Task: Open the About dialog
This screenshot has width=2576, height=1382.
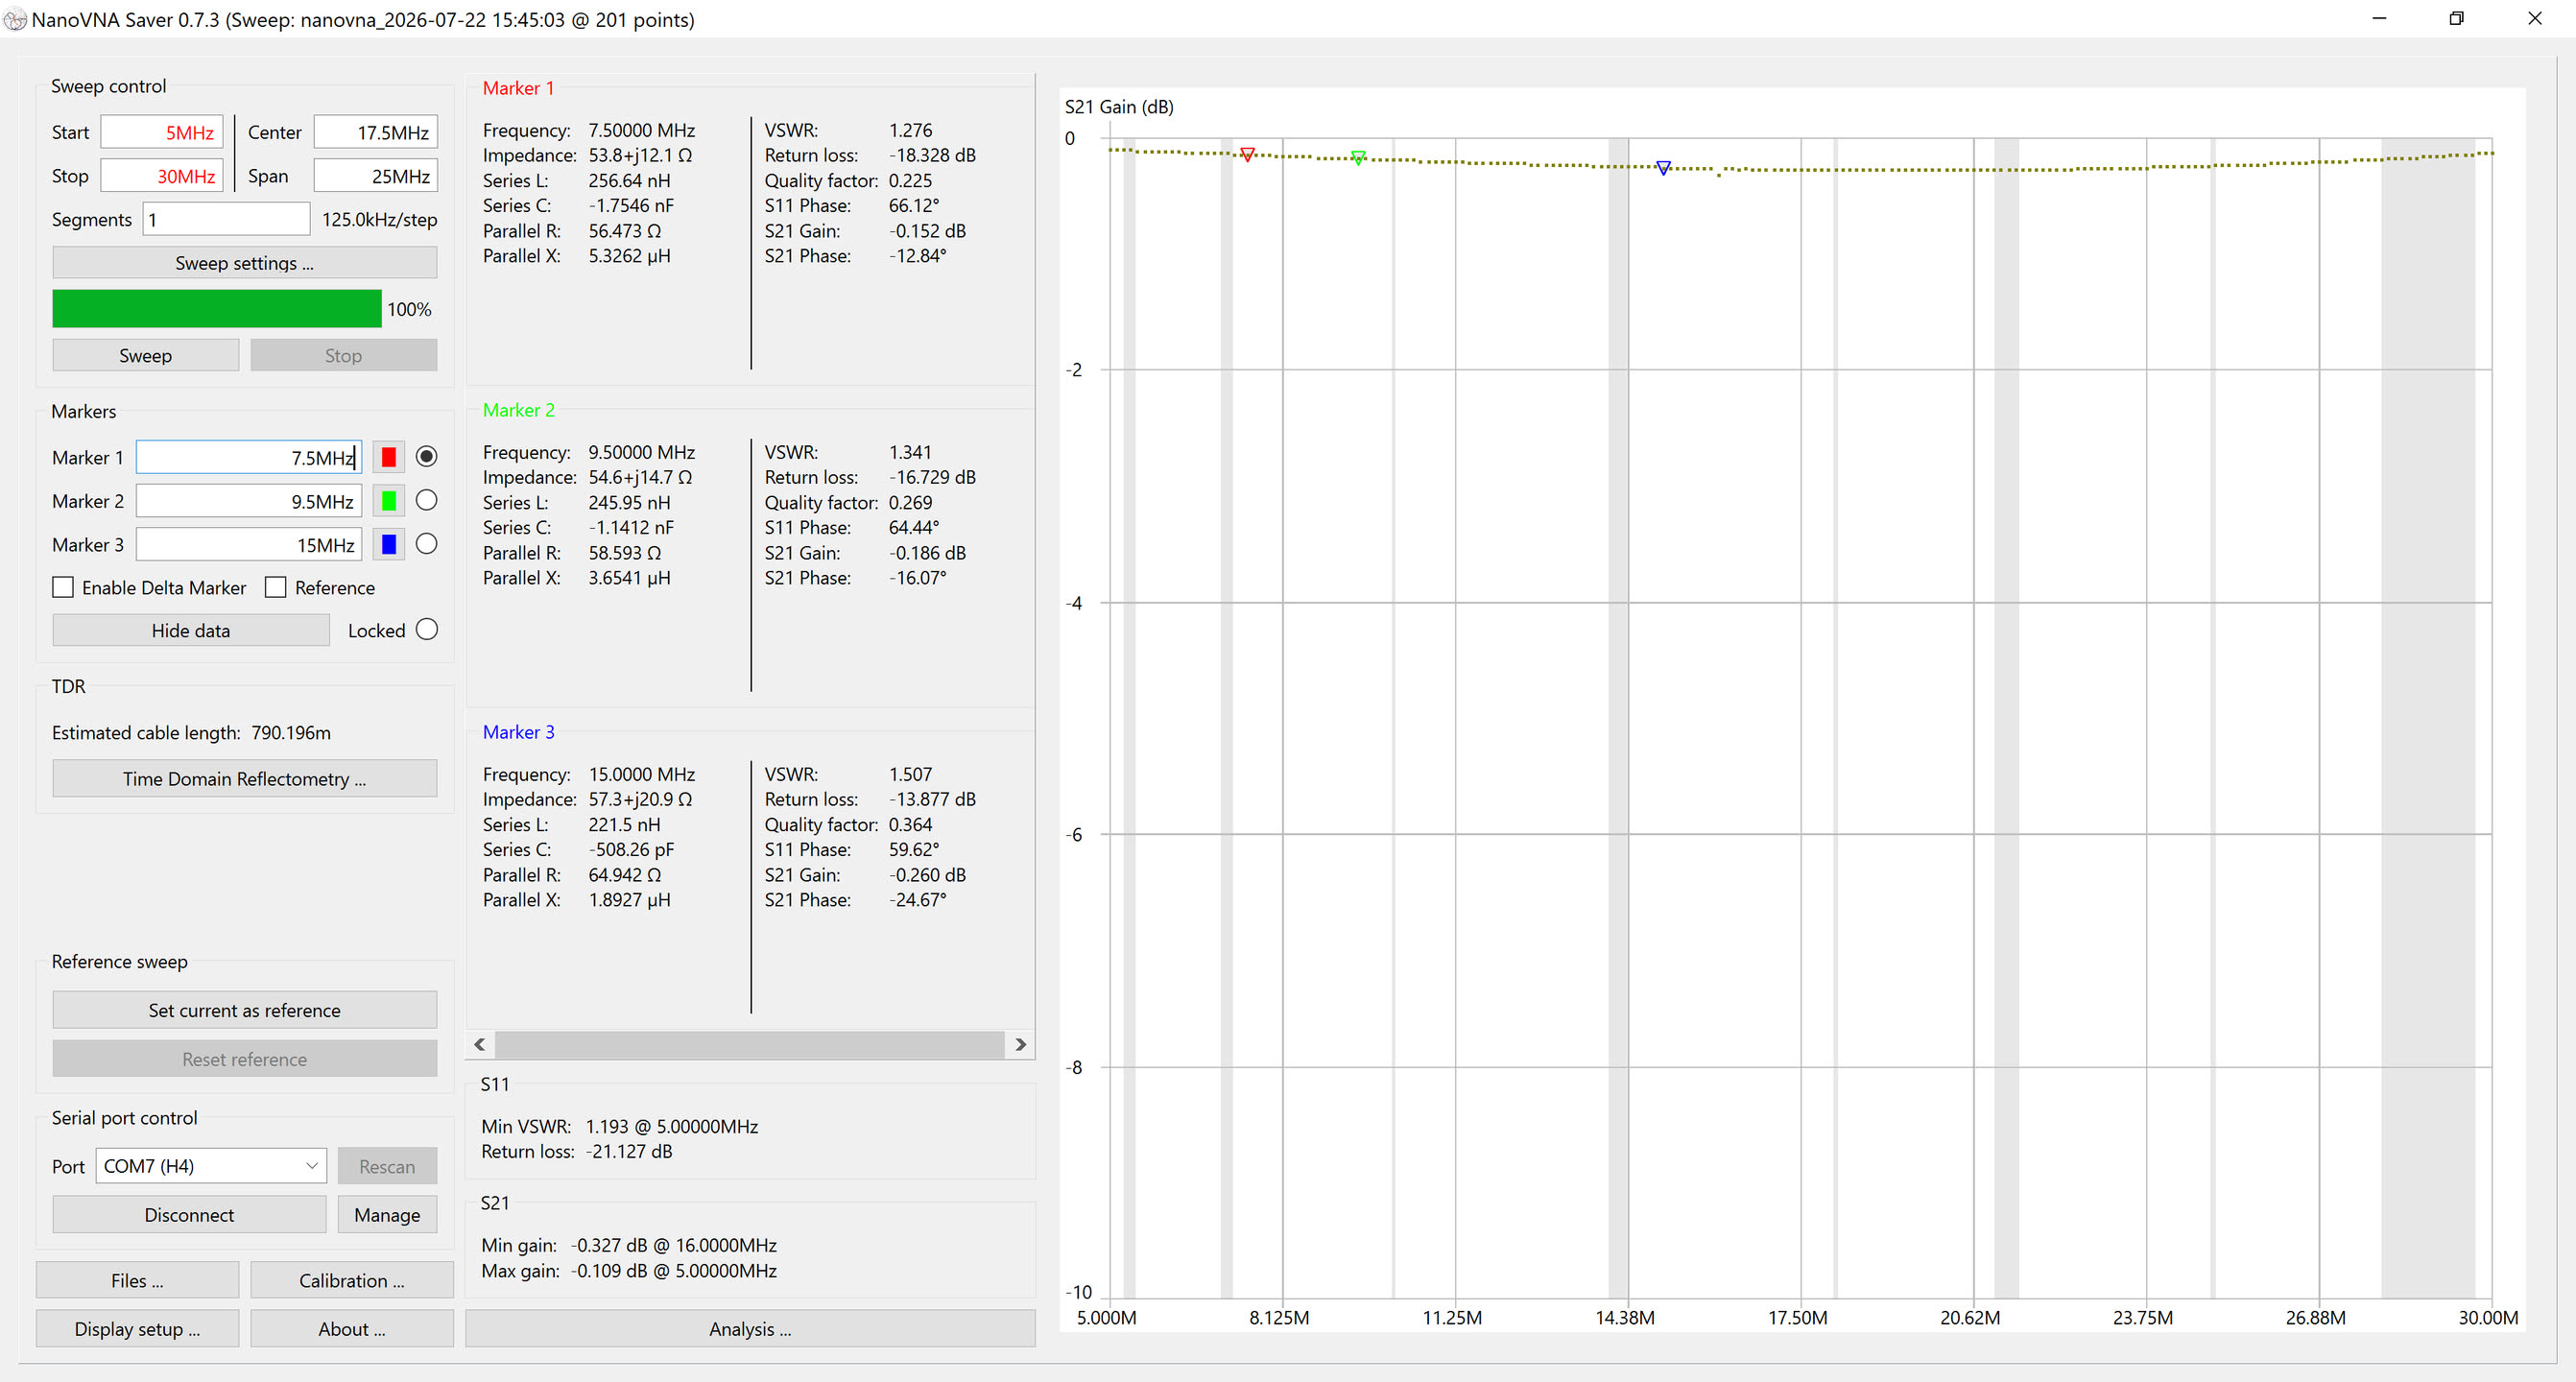Action: point(352,1329)
